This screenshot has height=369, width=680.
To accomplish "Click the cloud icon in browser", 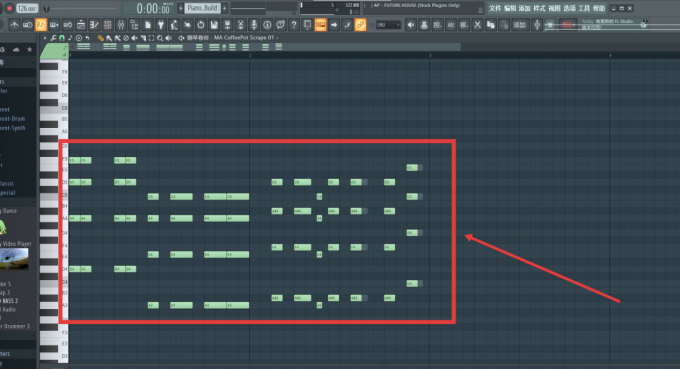I will [x=16, y=50].
